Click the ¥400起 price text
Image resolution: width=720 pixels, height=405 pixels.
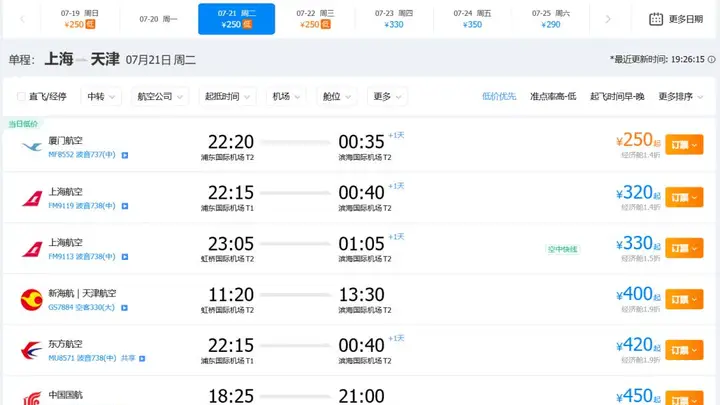[638, 294]
